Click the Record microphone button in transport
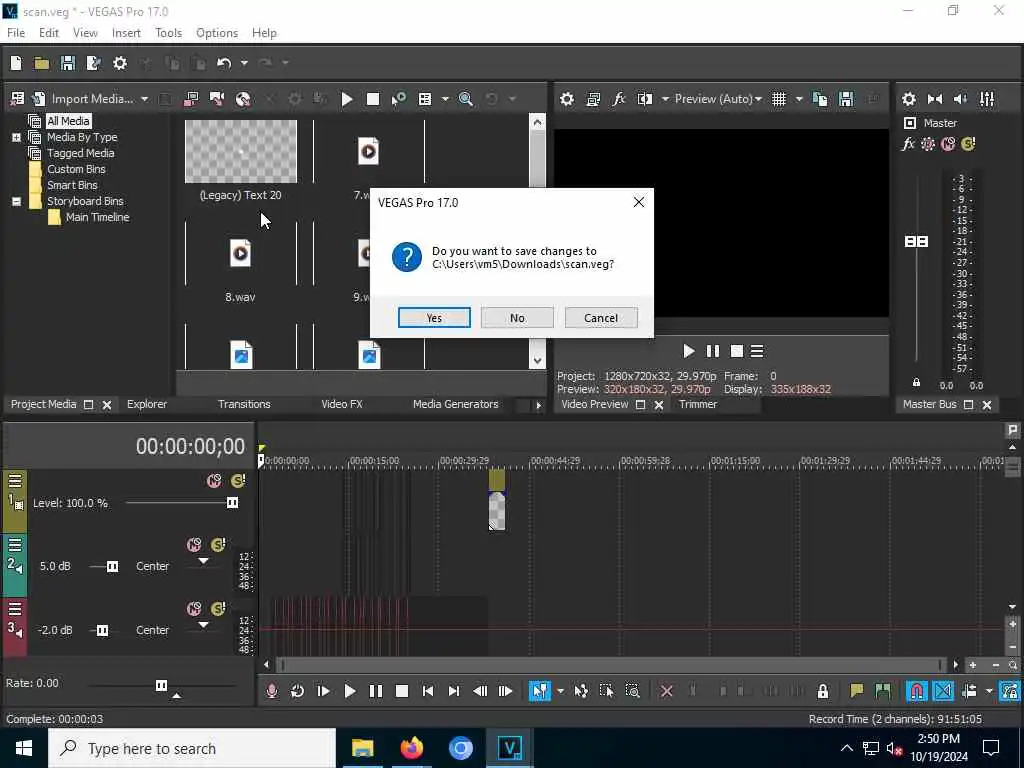The image size is (1024, 768). 272,691
